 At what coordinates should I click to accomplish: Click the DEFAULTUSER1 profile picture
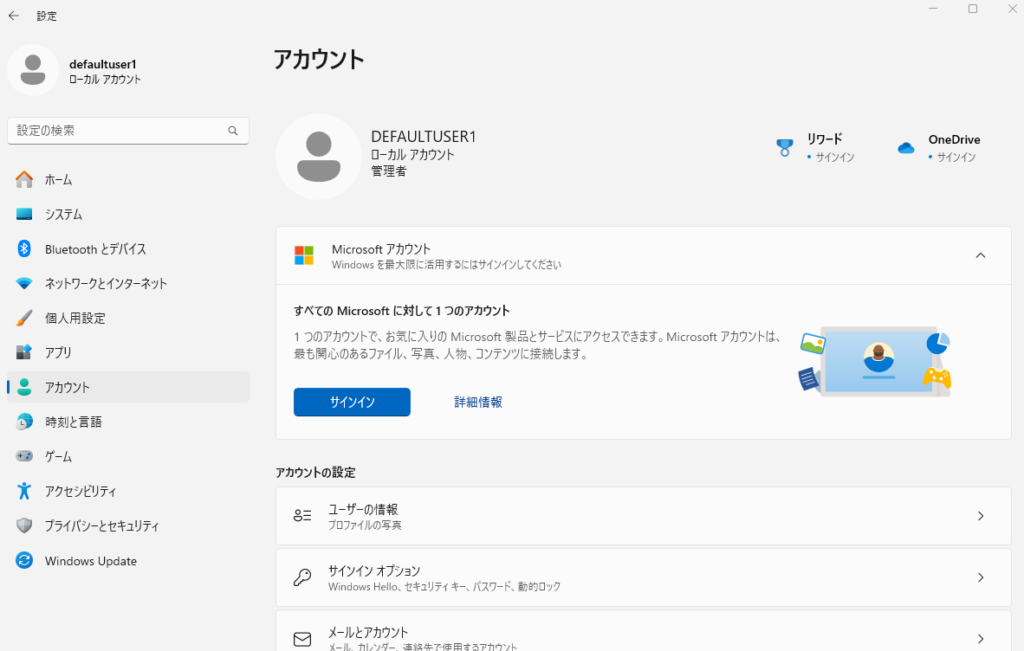(x=318, y=157)
